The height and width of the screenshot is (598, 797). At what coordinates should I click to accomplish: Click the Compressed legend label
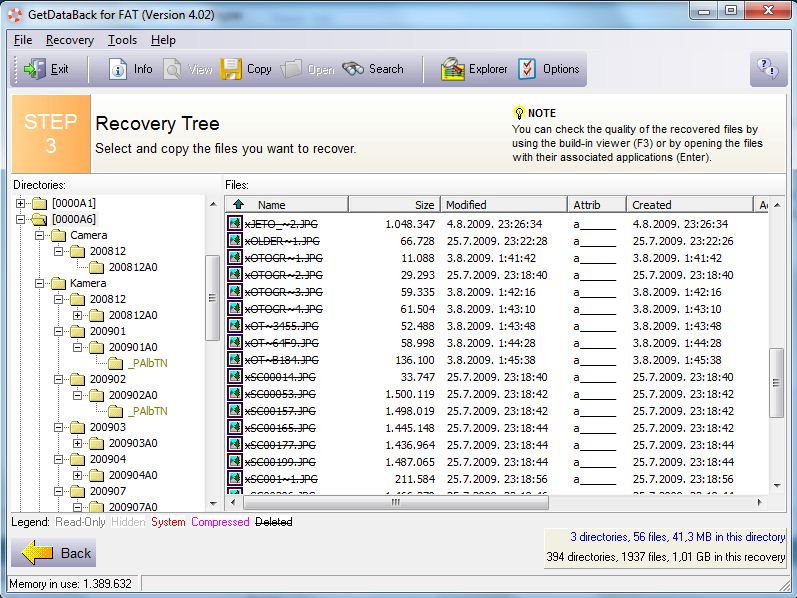pyautogui.click(x=220, y=522)
